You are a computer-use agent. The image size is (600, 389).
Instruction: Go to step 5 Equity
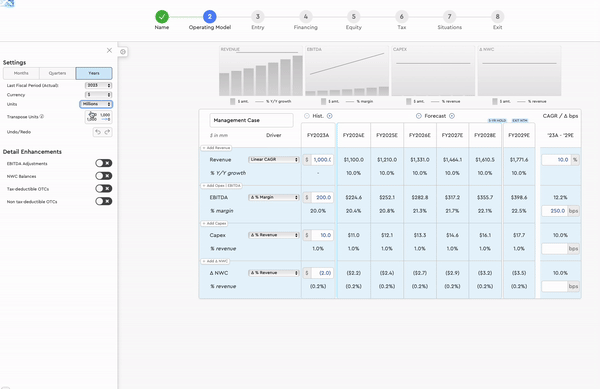(354, 17)
